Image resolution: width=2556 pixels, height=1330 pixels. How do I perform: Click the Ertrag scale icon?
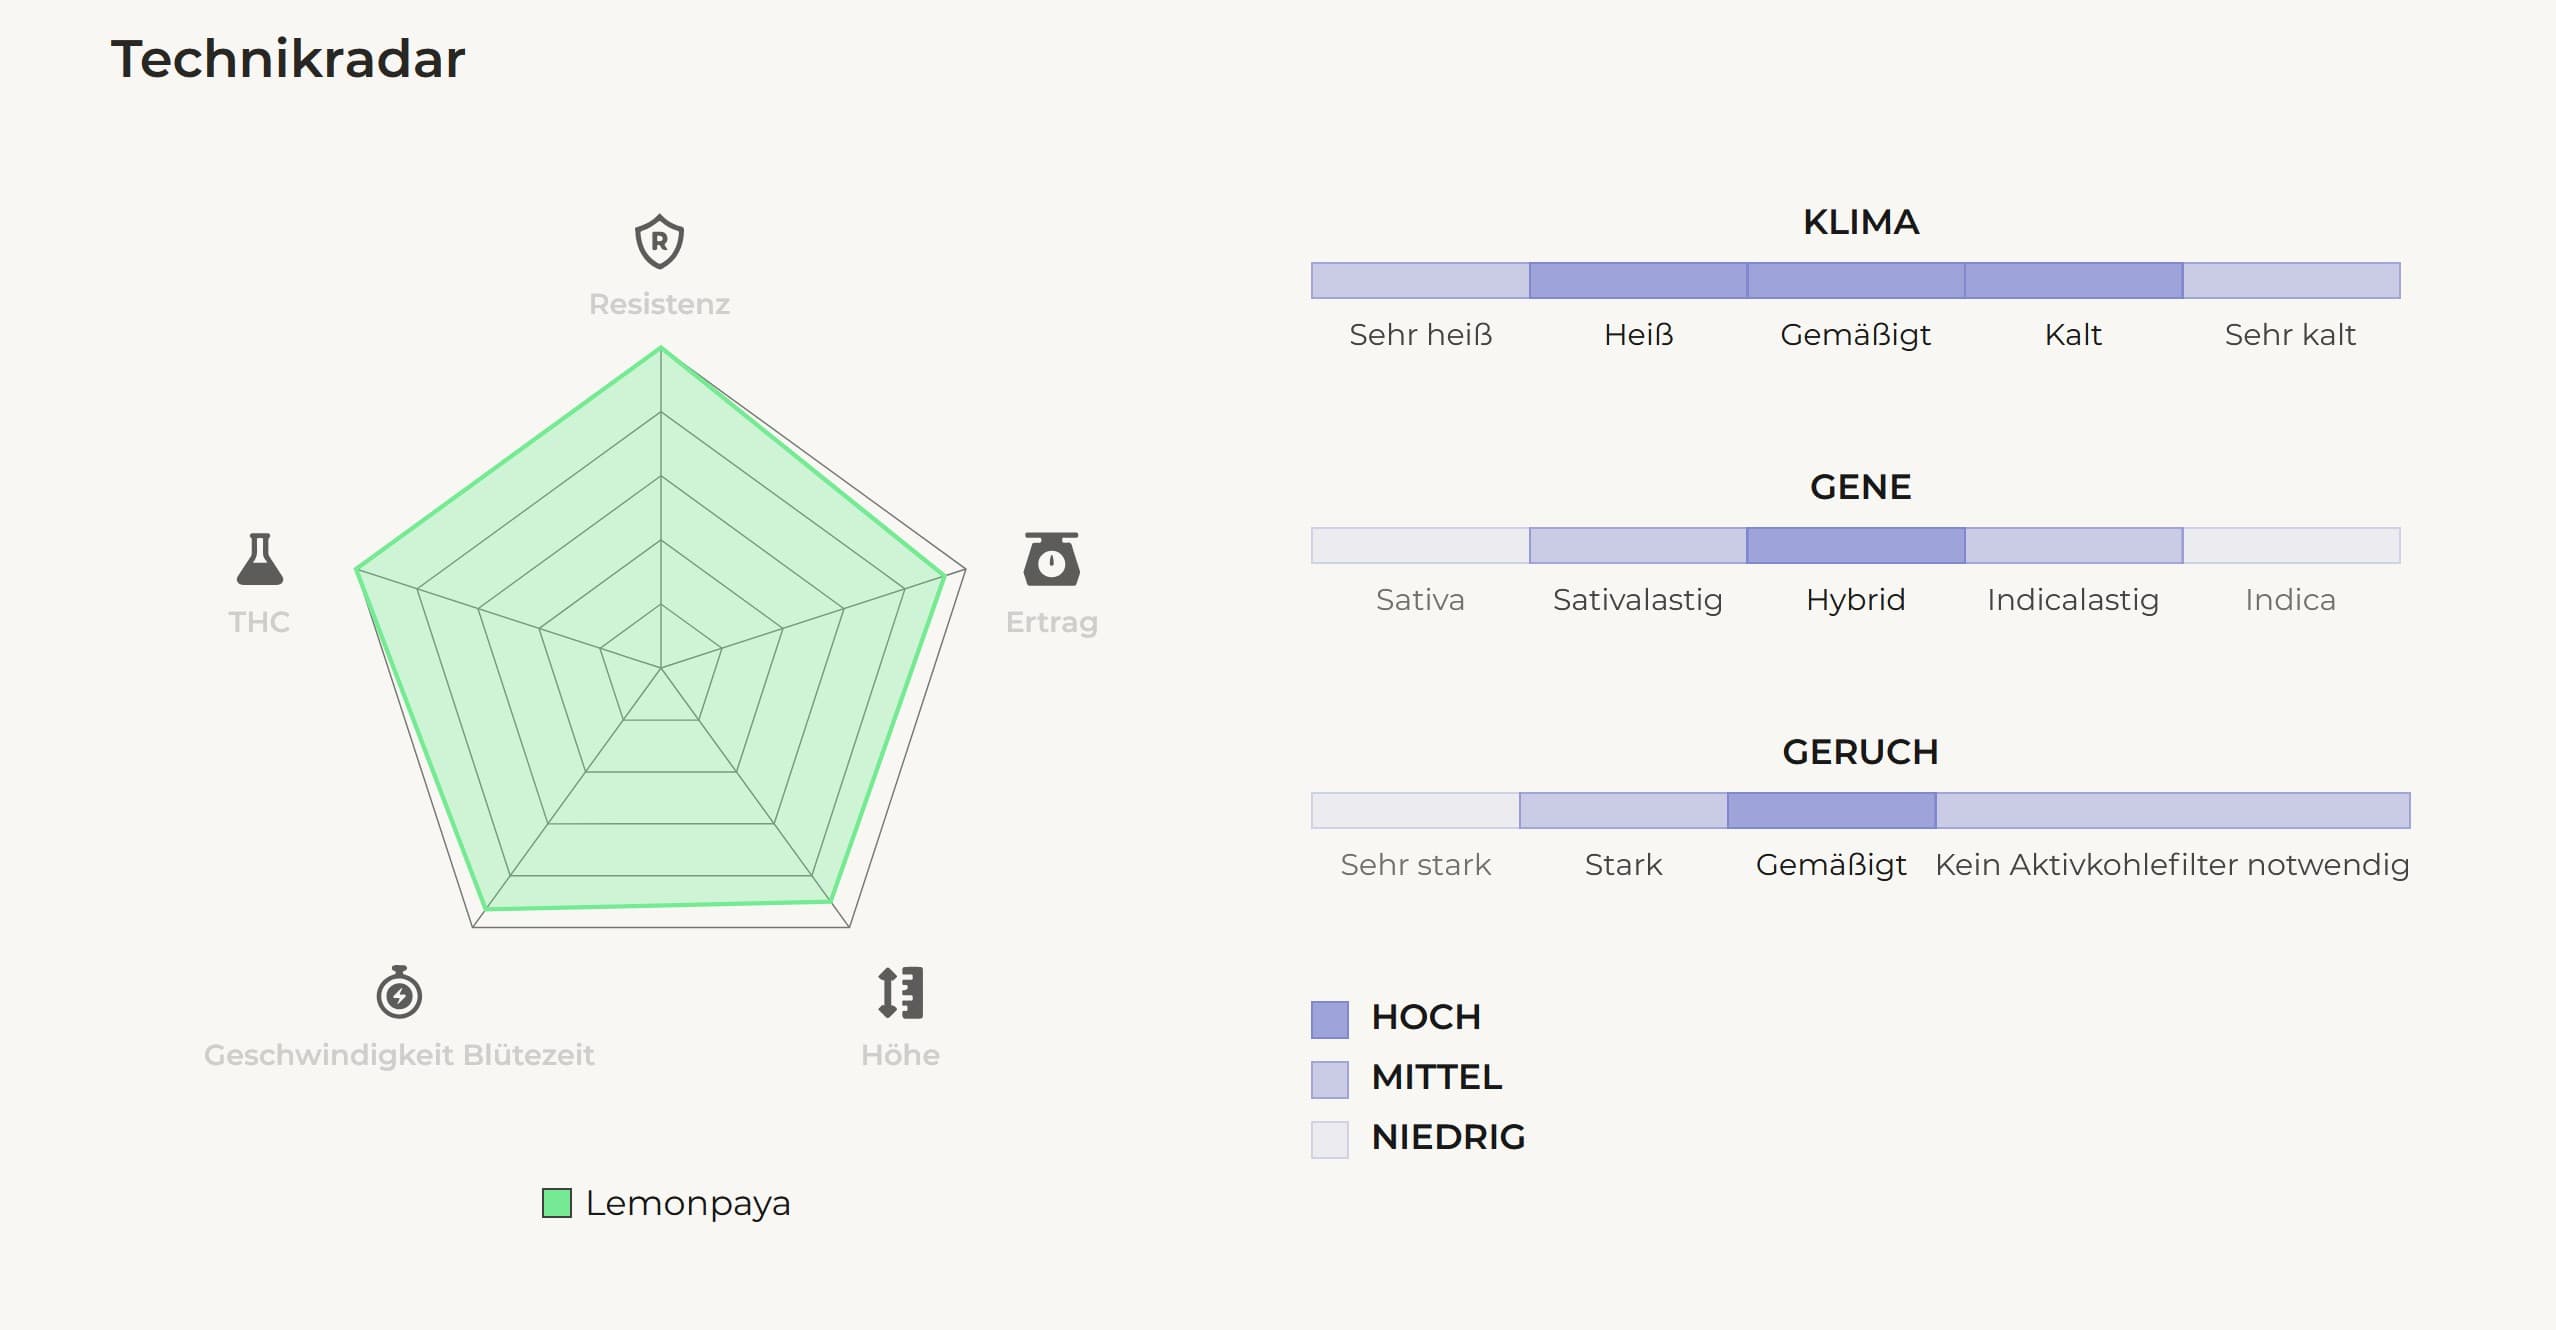tap(1051, 559)
